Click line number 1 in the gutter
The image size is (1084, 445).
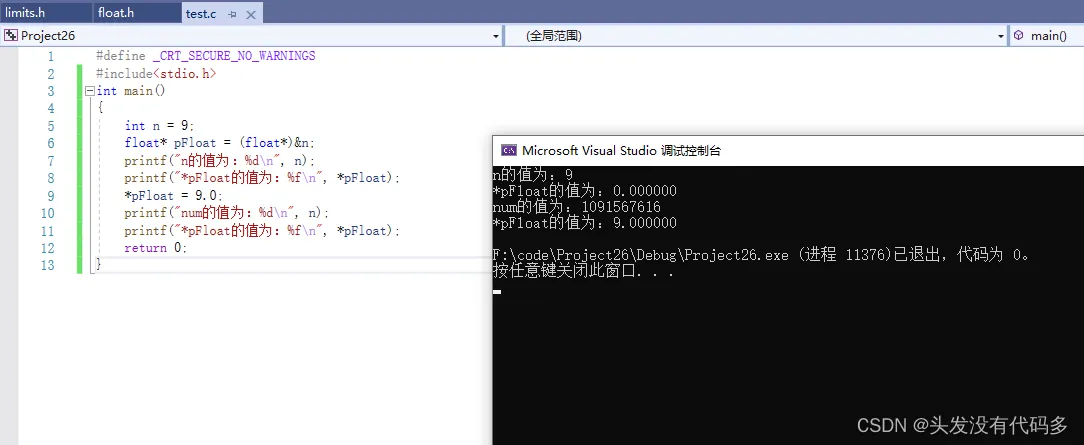click(x=50, y=57)
